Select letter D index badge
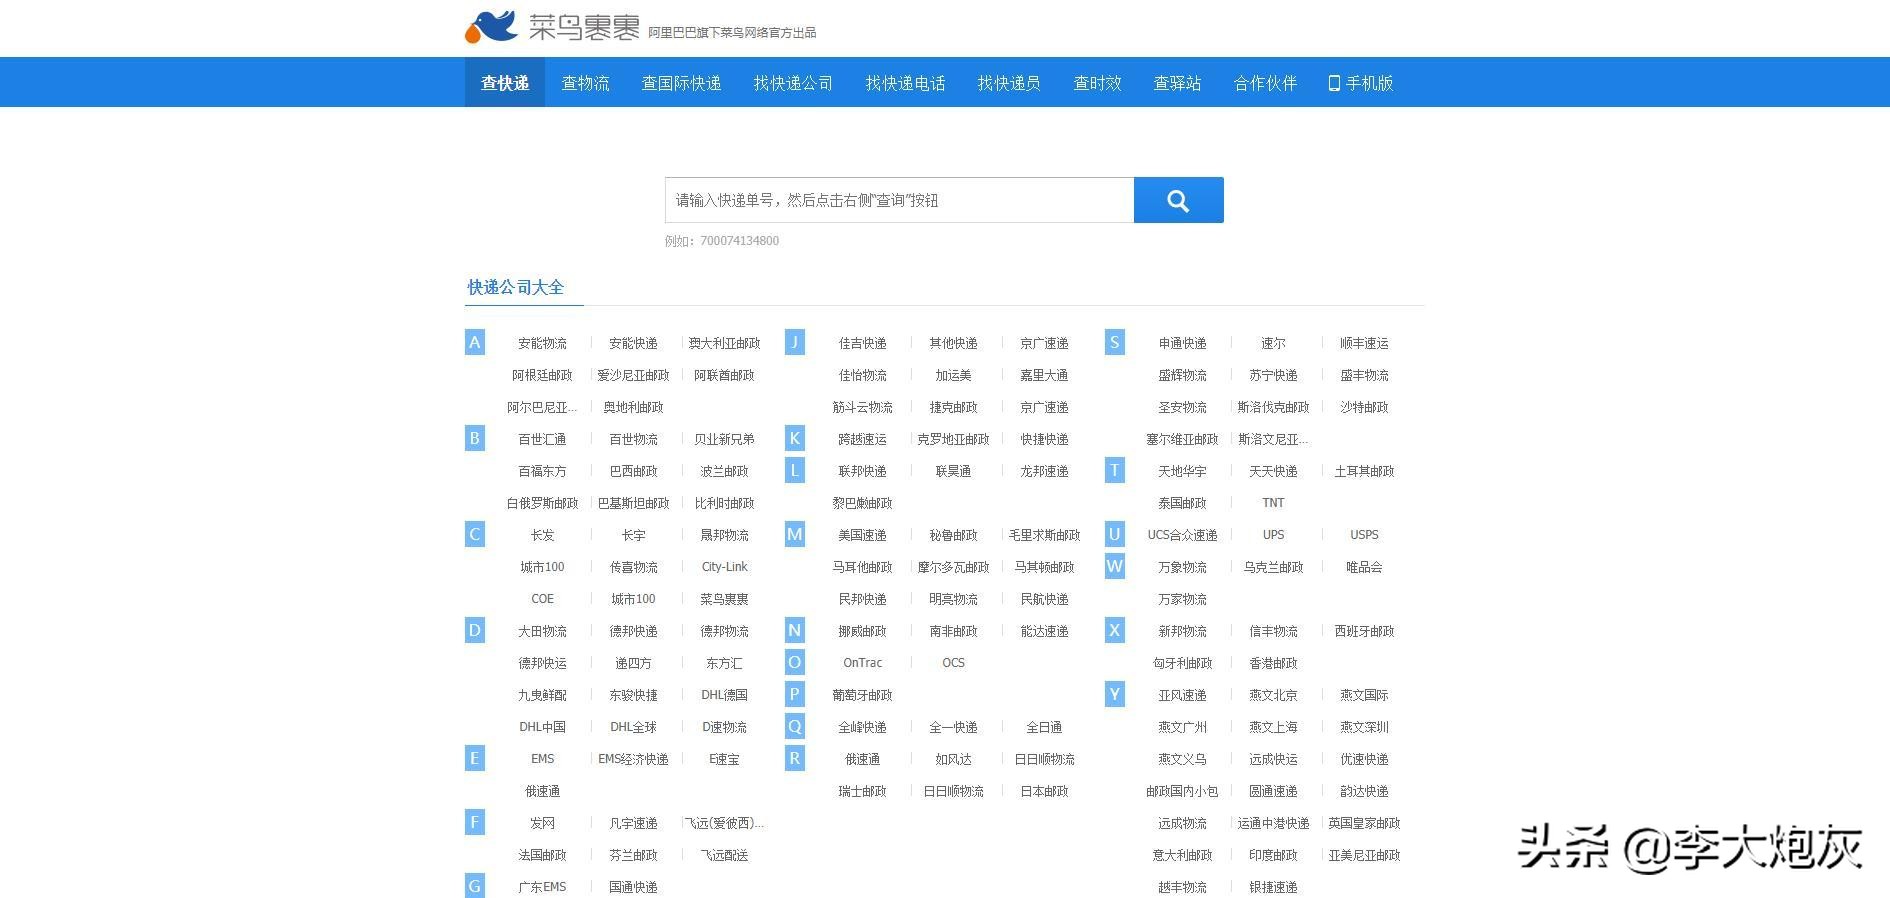Image resolution: width=1890 pixels, height=898 pixels. 475,631
